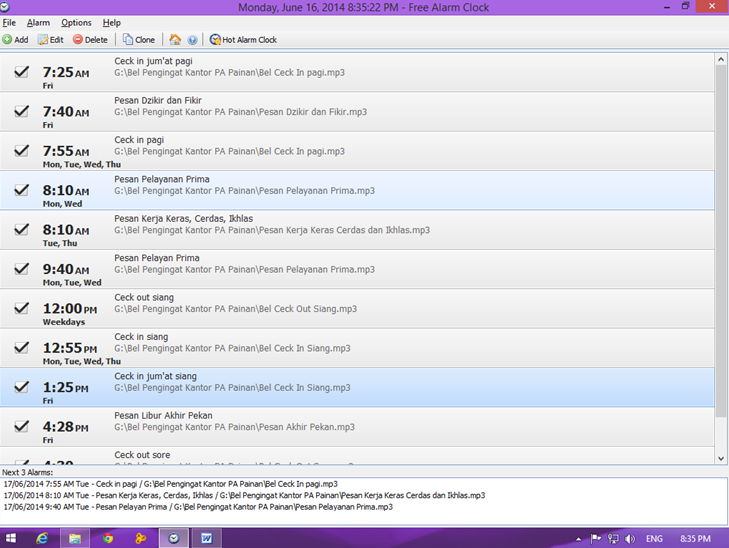Open the home page icon in toolbar
The width and height of the screenshot is (729, 548).
pos(175,40)
